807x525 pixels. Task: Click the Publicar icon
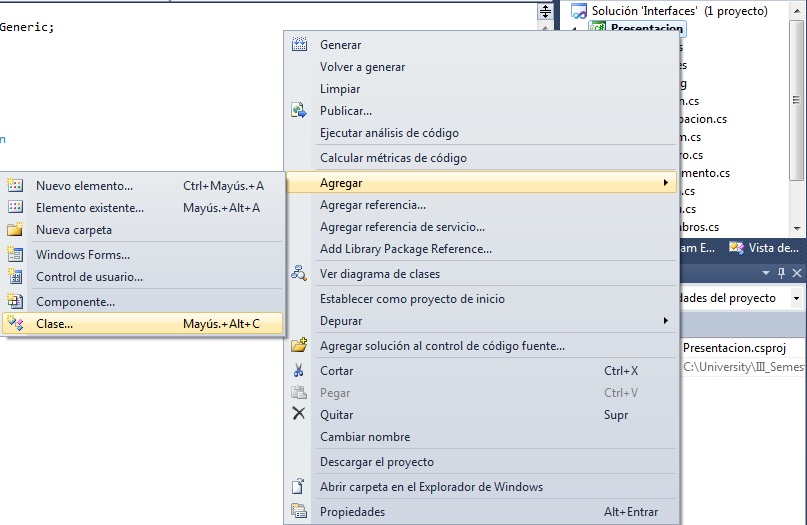(298, 111)
